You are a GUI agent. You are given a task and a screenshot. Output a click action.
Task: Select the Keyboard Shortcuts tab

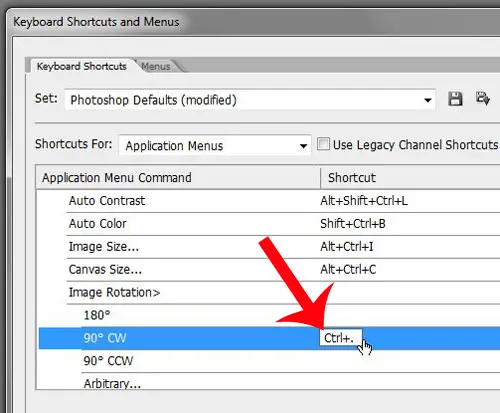82,66
